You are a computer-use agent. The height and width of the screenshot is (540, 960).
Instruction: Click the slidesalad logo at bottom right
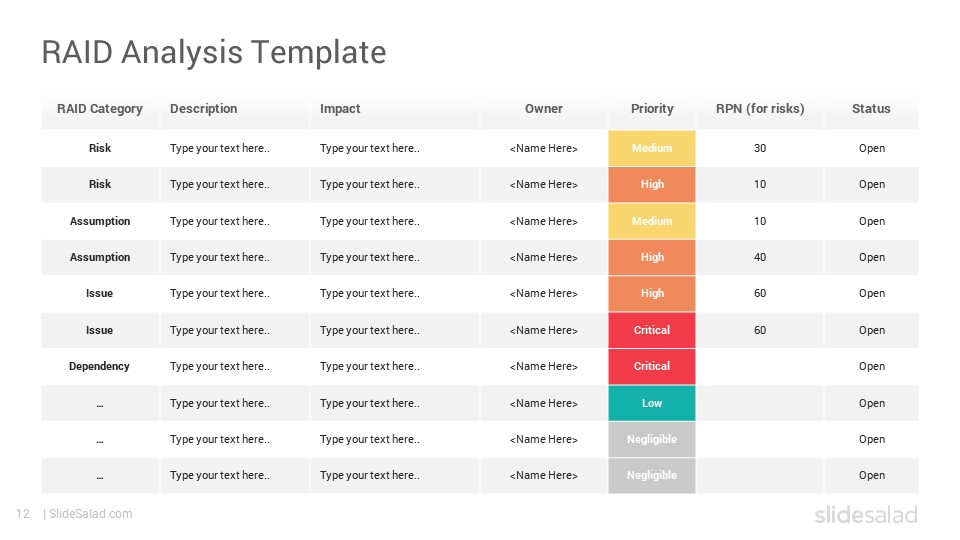coord(866,514)
